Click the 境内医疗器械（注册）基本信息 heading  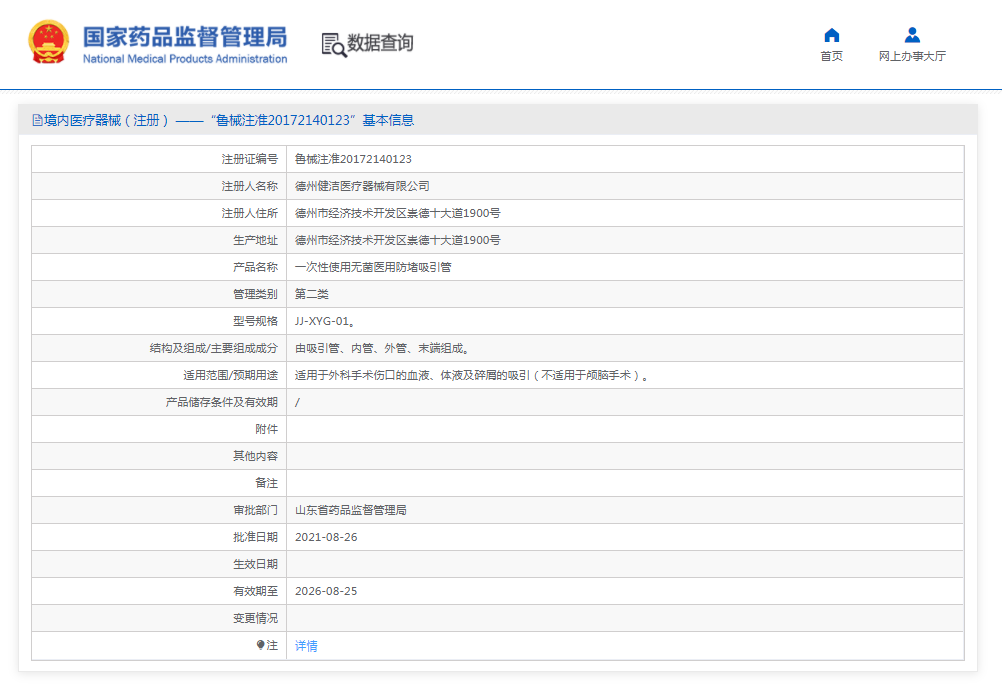pos(223,120)
